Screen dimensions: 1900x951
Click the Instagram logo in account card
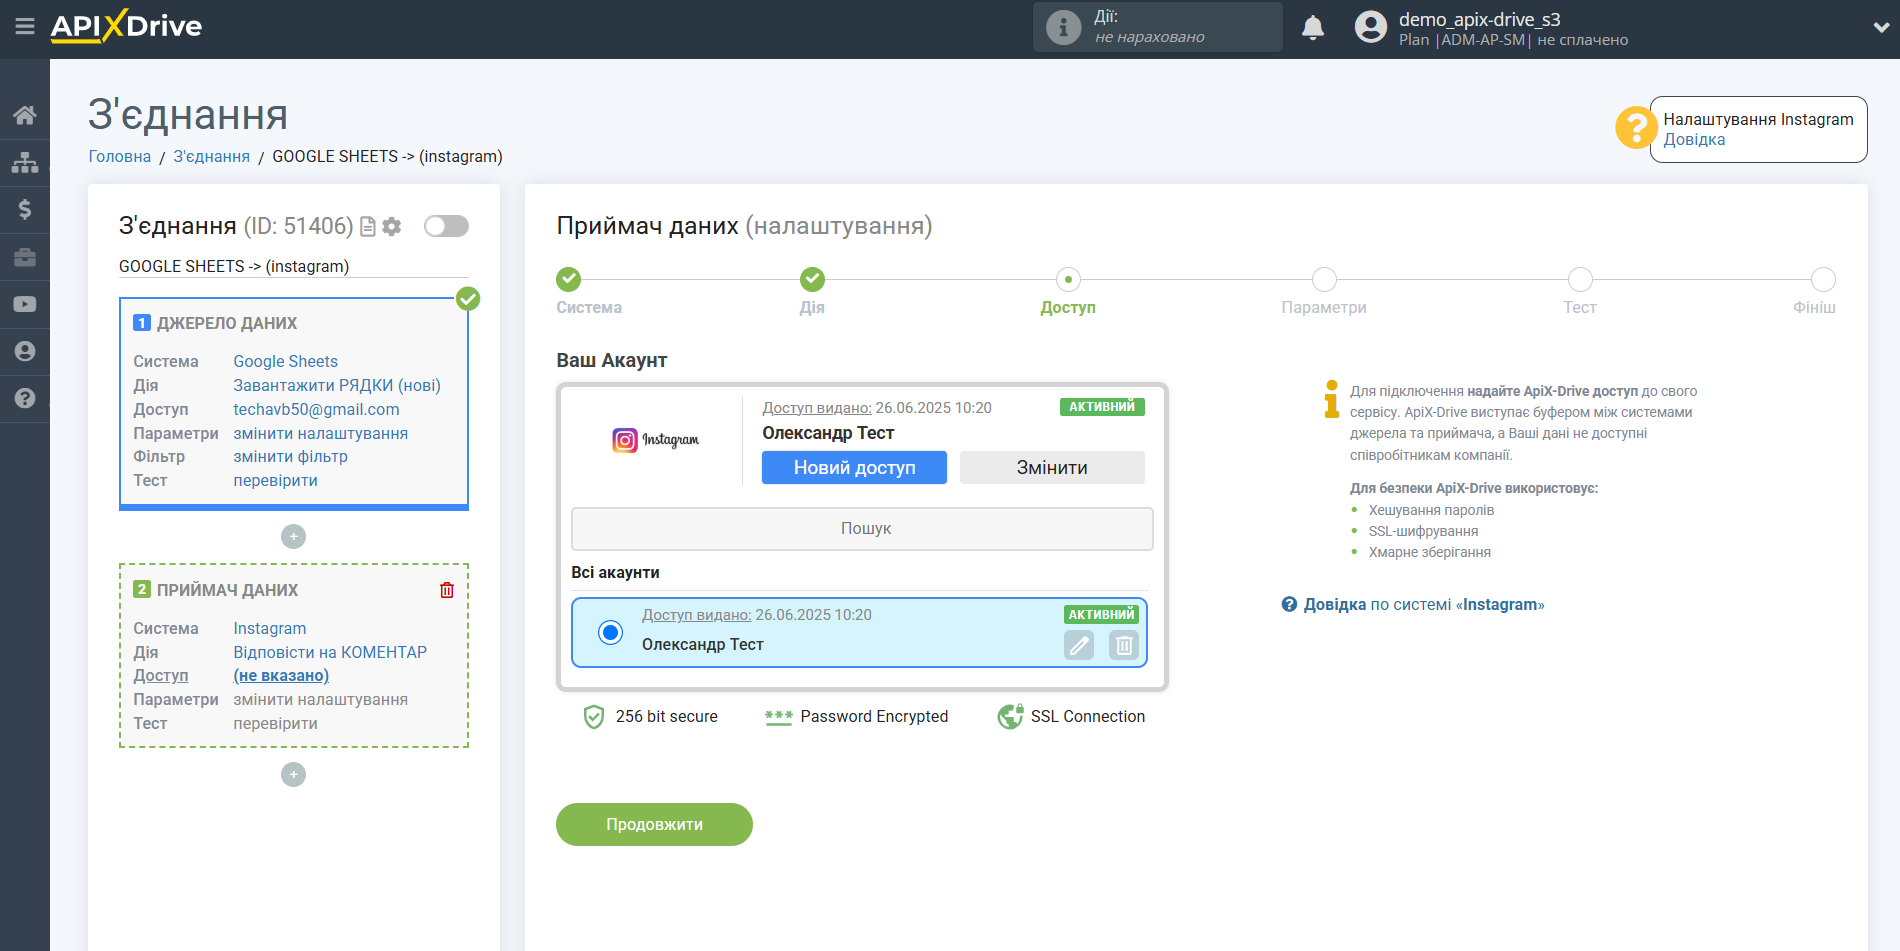656,440
